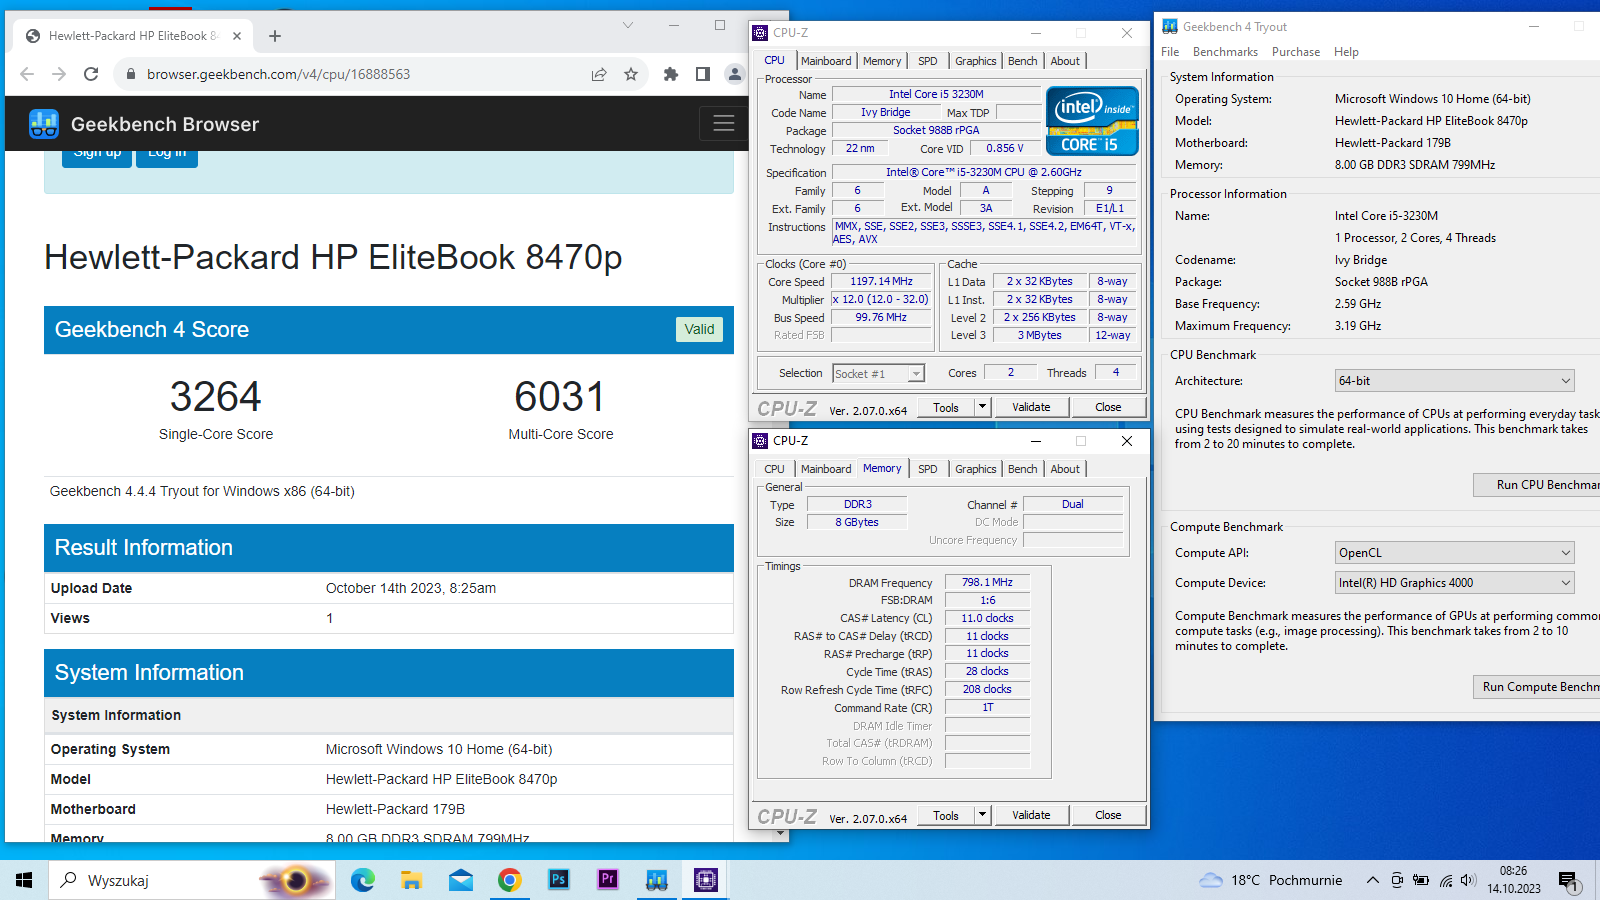Open CPU-Z from the taskbar

point(706,880)
